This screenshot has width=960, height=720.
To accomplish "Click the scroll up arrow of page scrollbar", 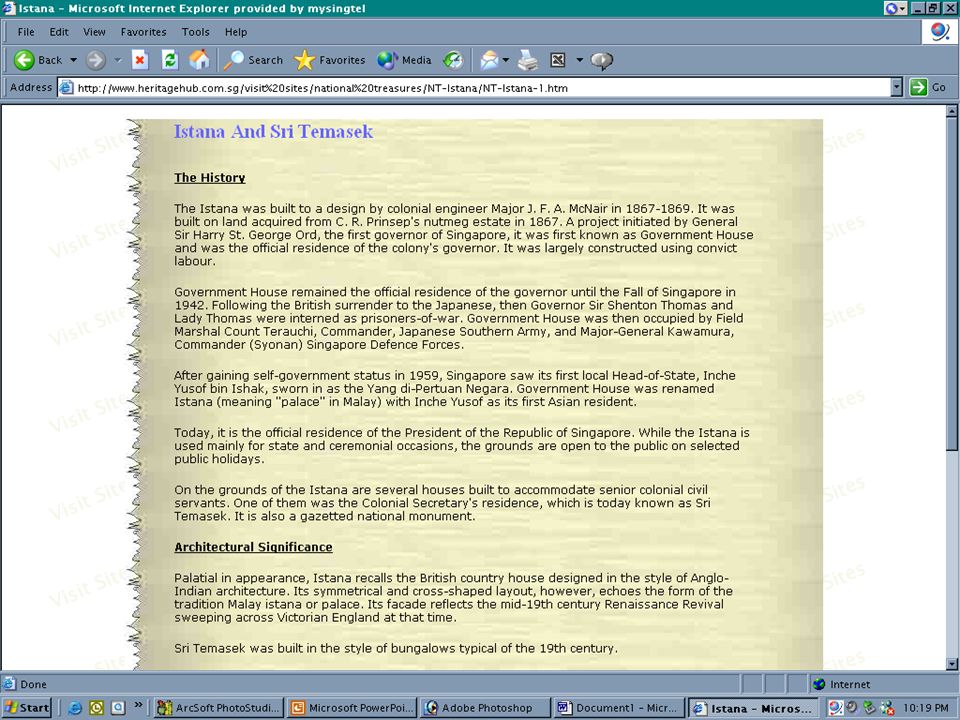I will point(951,111).
